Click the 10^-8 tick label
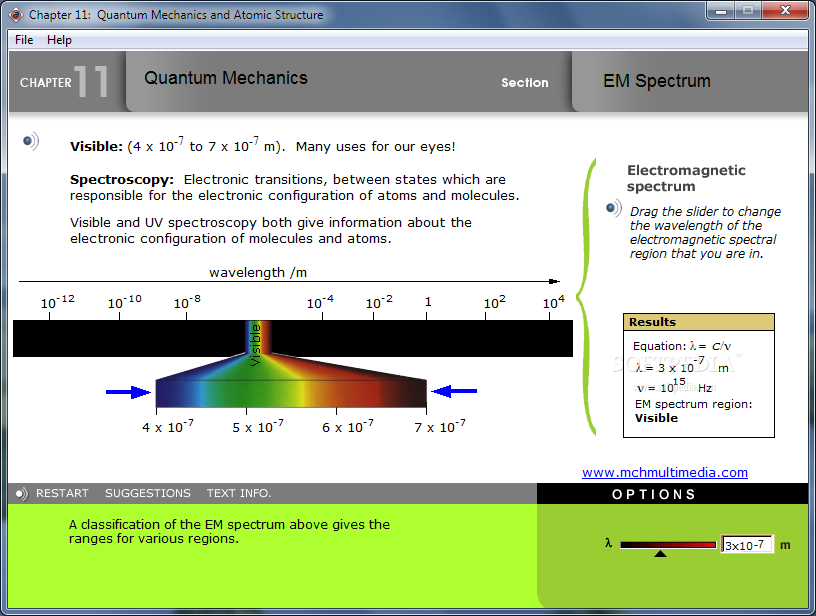The image size is (816, 616). 187,302
